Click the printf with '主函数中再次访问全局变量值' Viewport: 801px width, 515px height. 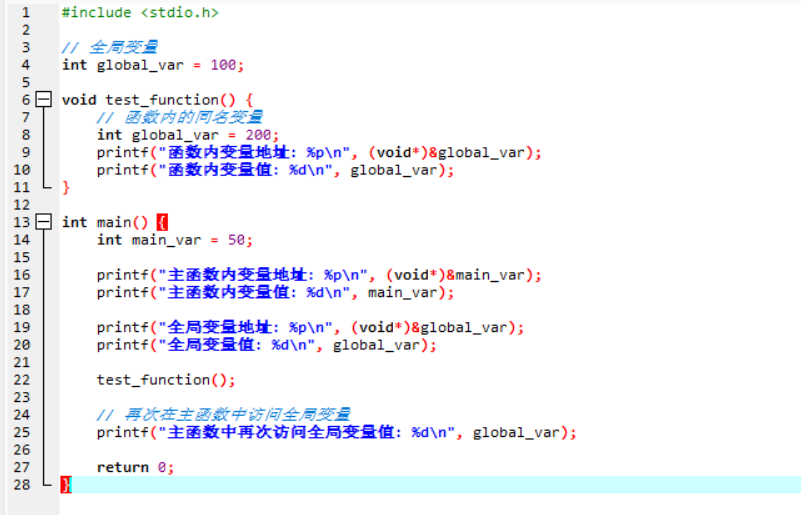337,432
